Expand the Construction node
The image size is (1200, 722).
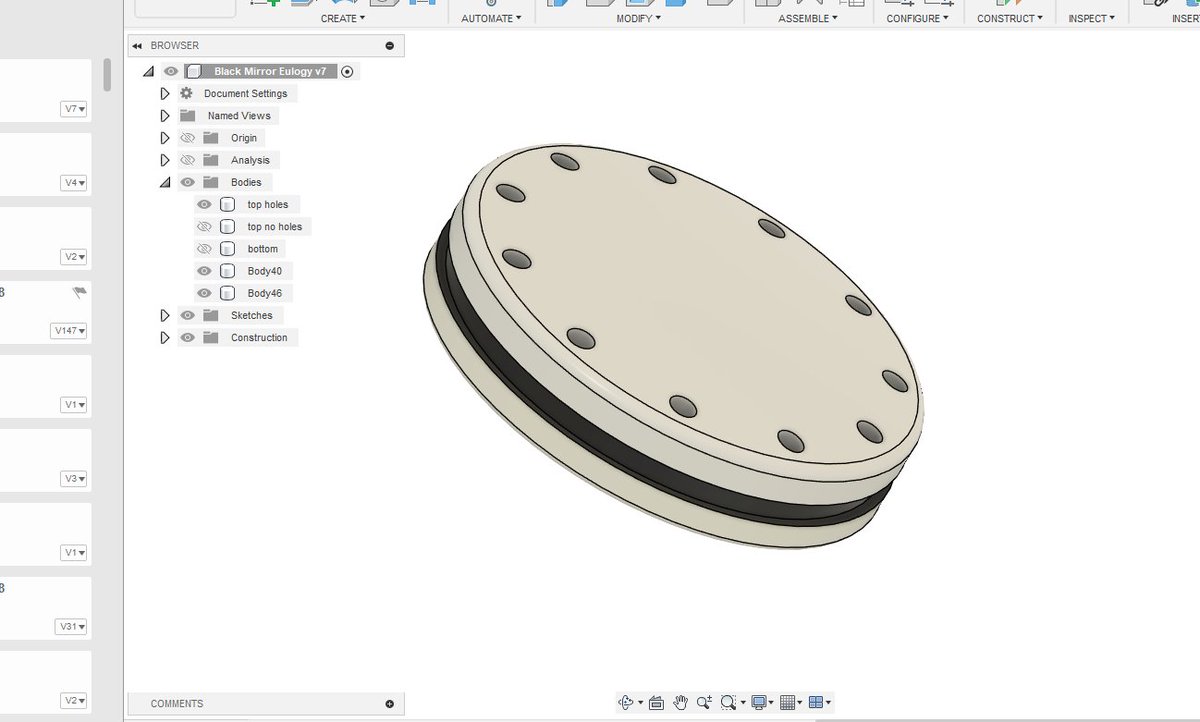coord(165,337)
